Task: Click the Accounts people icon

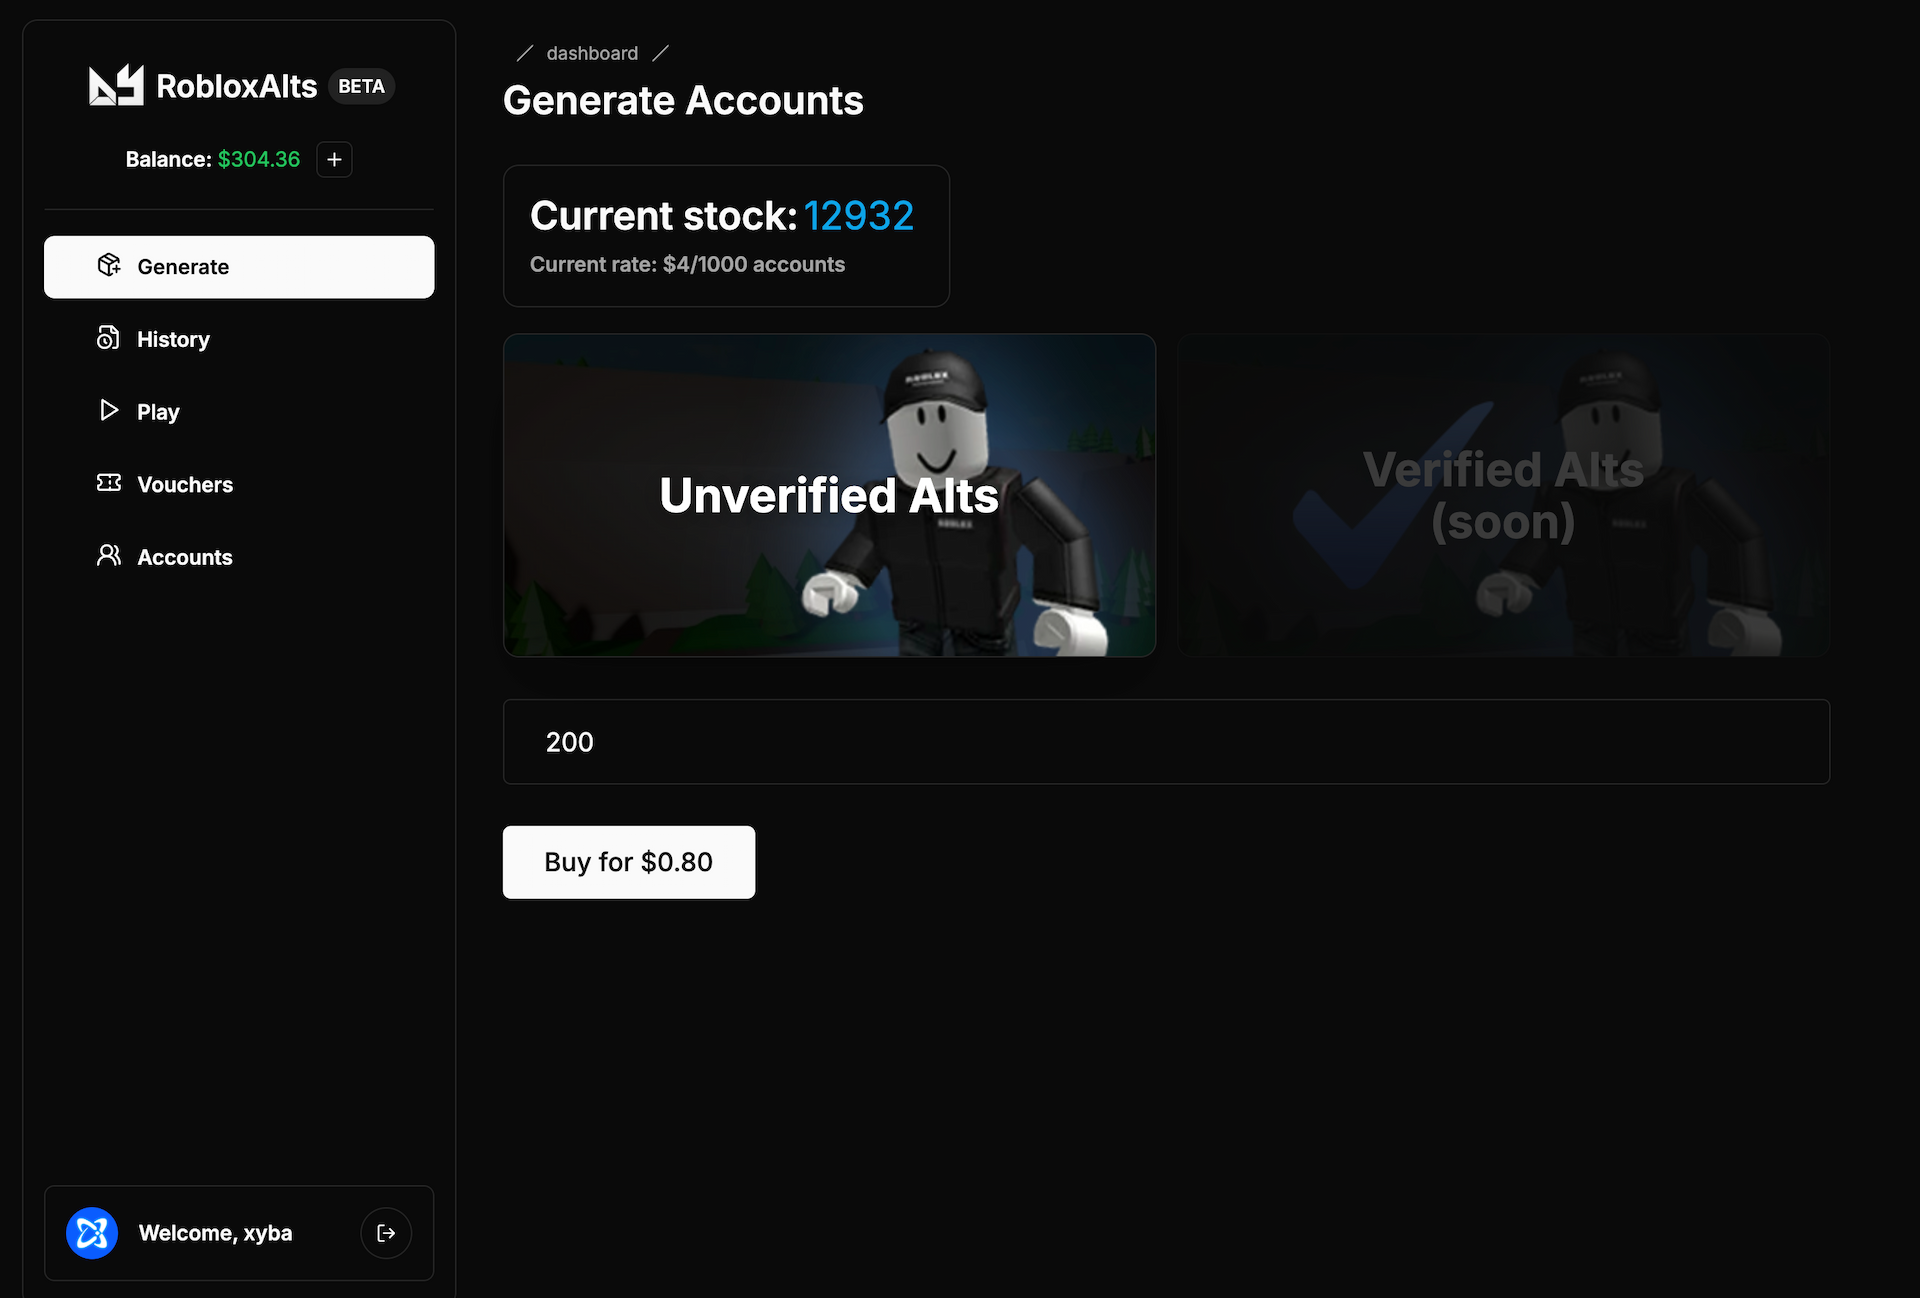Action: coord(109,555)
